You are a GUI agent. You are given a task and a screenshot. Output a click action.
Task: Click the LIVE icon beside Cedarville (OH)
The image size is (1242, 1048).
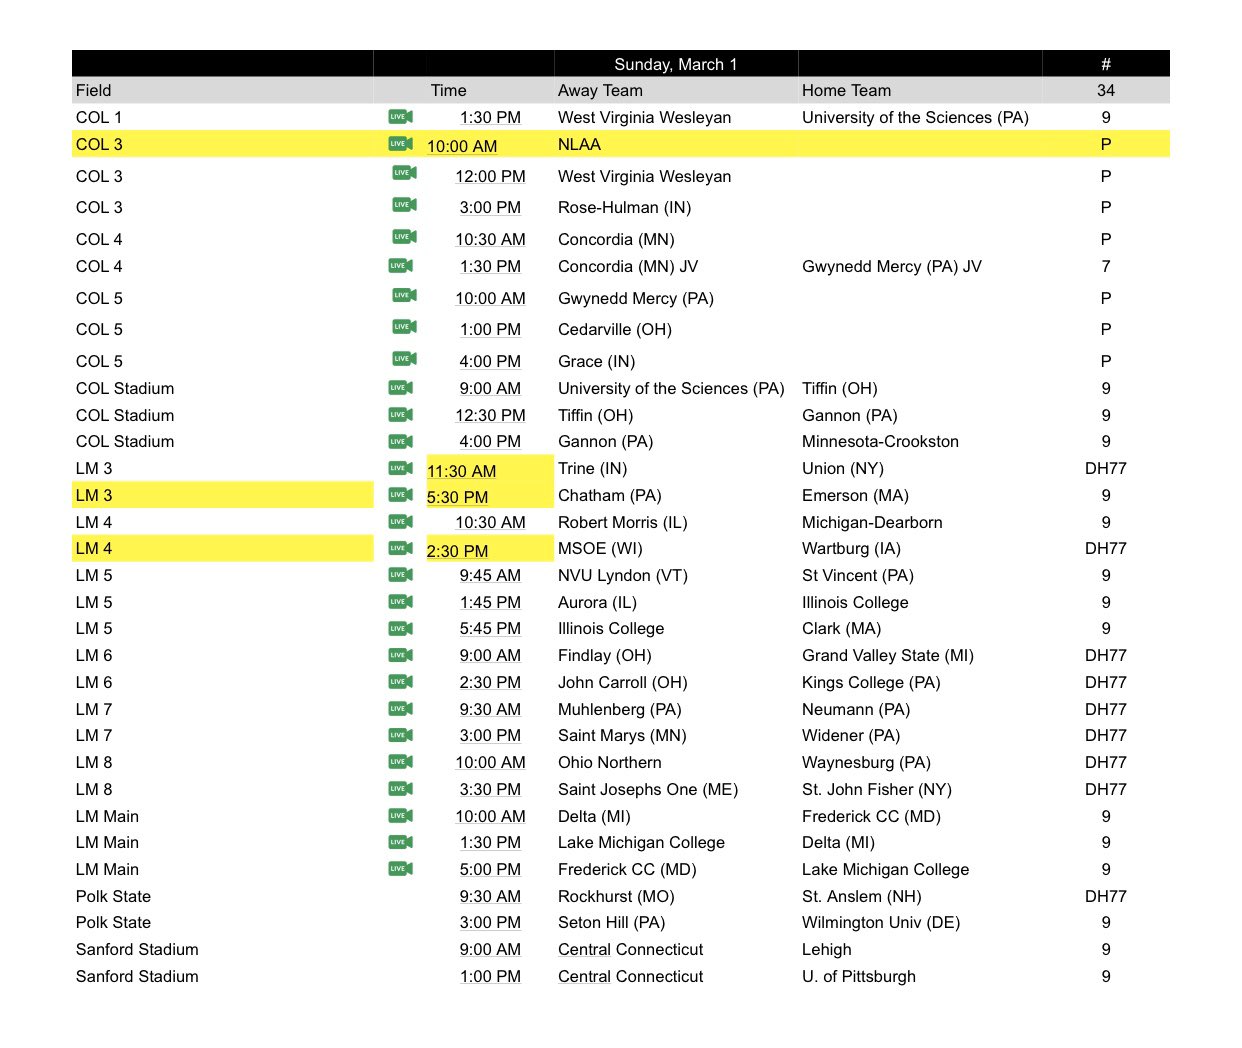(x=399, y=326)
